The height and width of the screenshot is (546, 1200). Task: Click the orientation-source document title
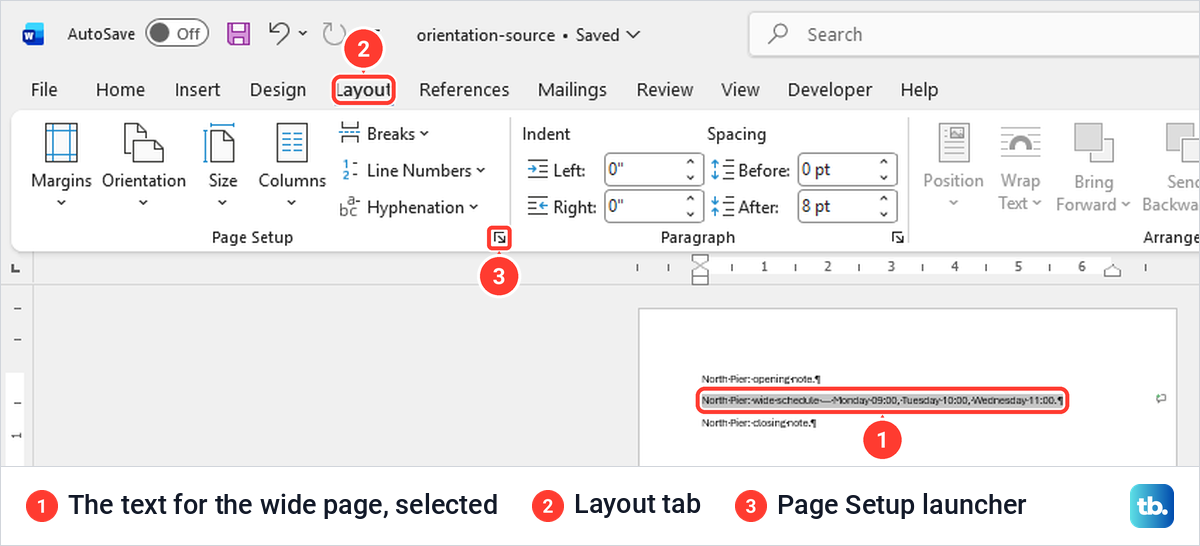pos(486,35)
